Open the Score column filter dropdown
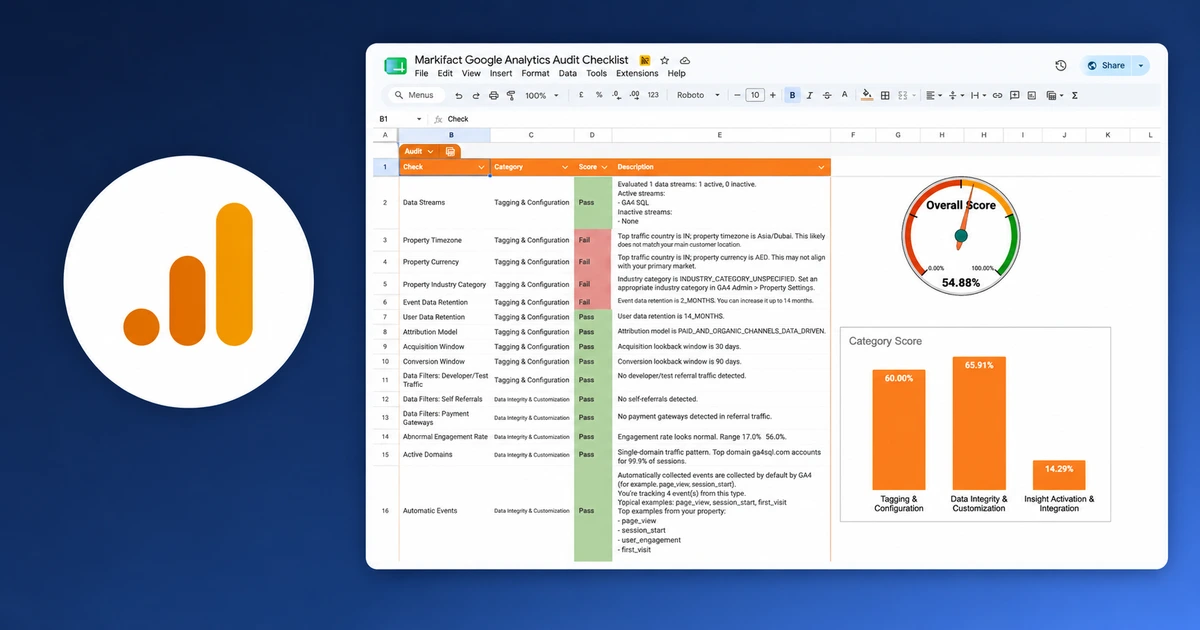Image resolution: width=1200 pixels, height=630 pixels. [x=604, y=167]
